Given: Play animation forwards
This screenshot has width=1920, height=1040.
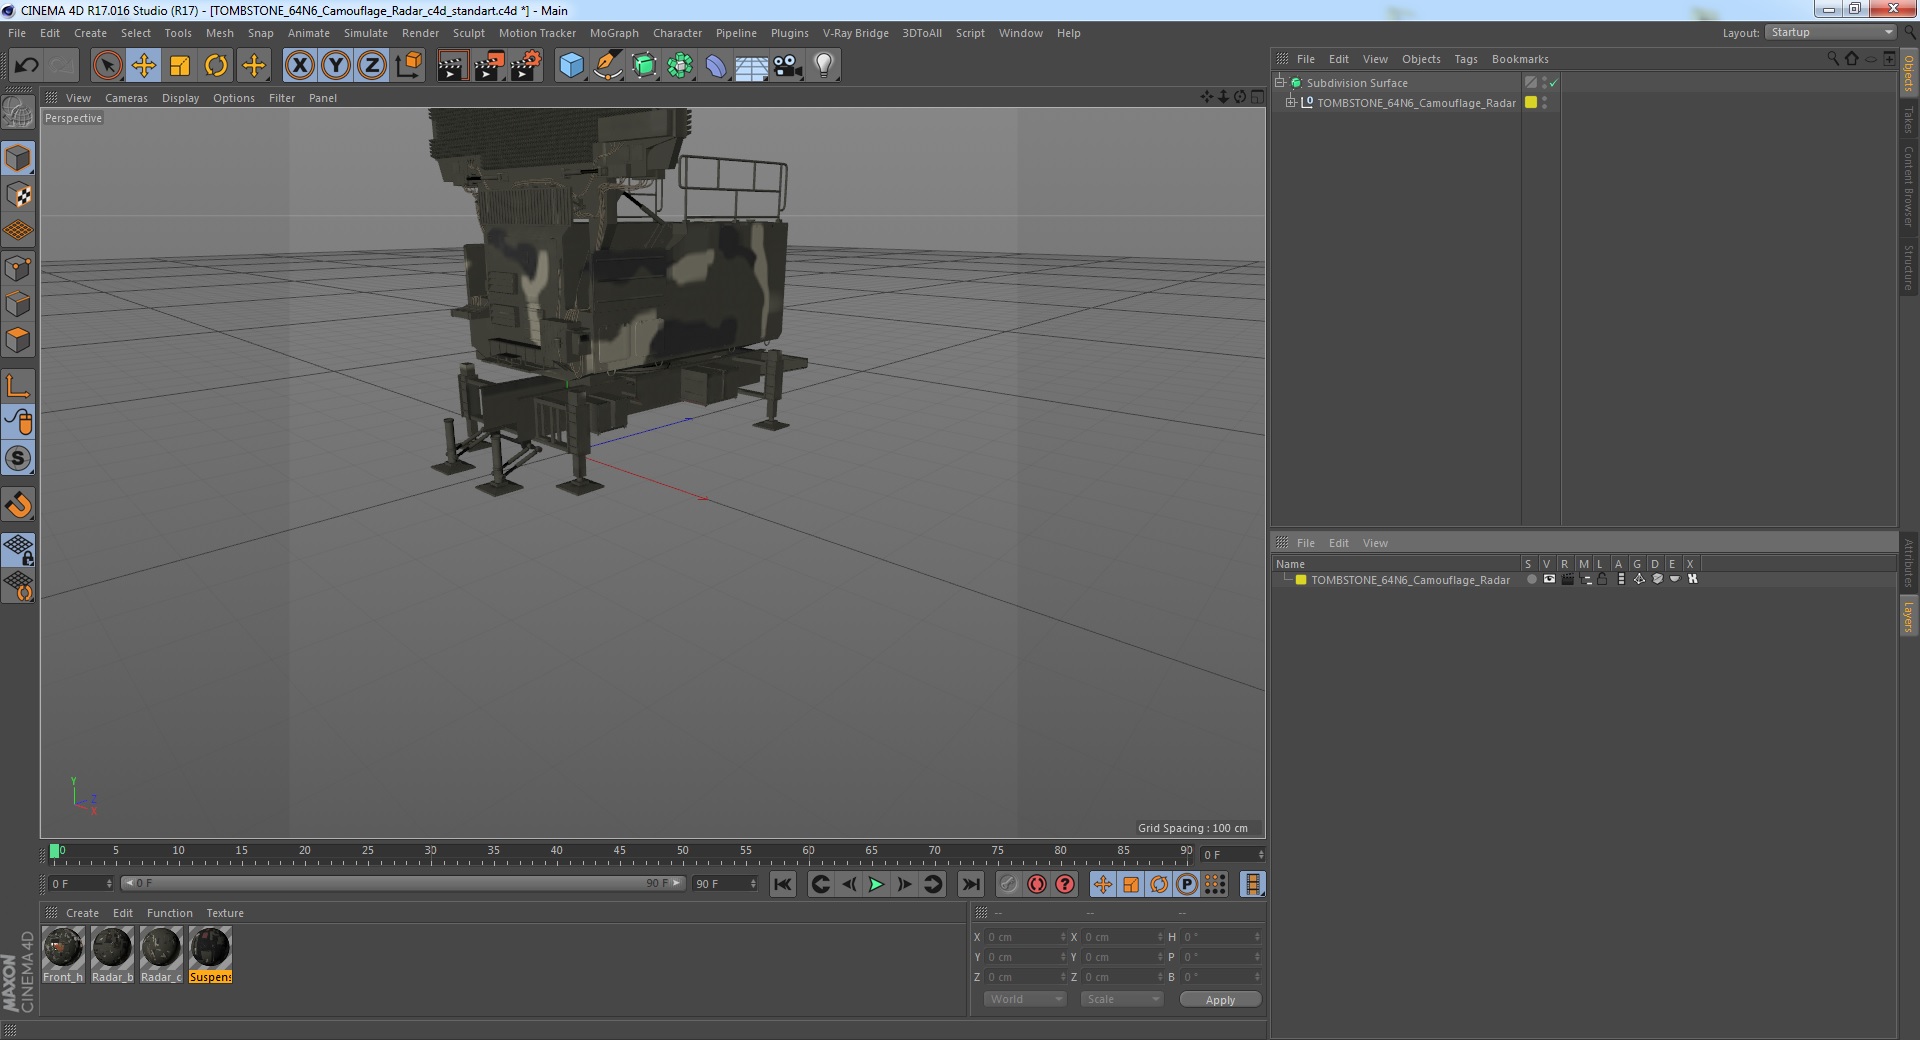Looking at the screenshot, I should pos(876,884).
